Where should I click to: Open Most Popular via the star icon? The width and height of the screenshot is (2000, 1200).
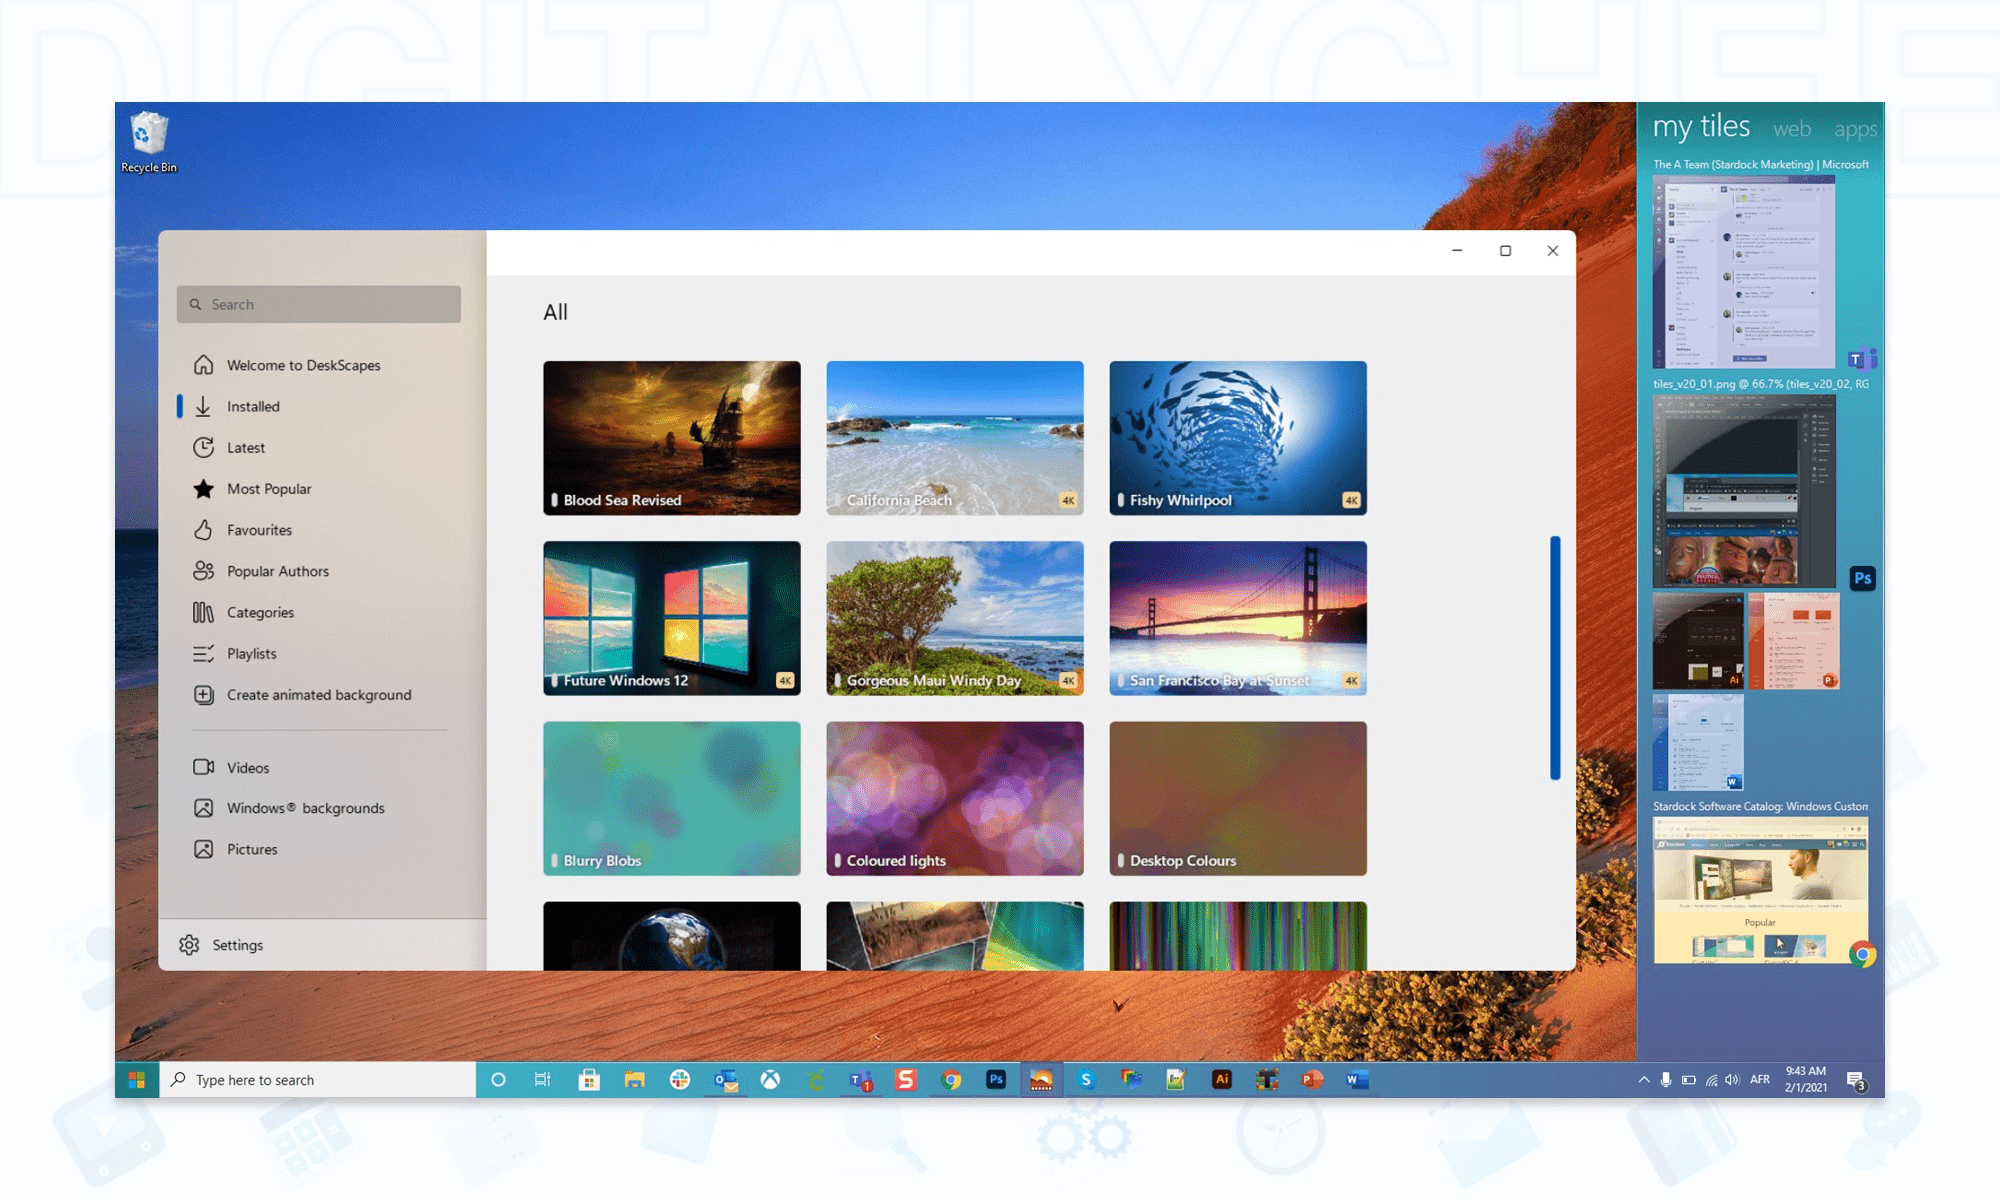(x=203, y=488)
